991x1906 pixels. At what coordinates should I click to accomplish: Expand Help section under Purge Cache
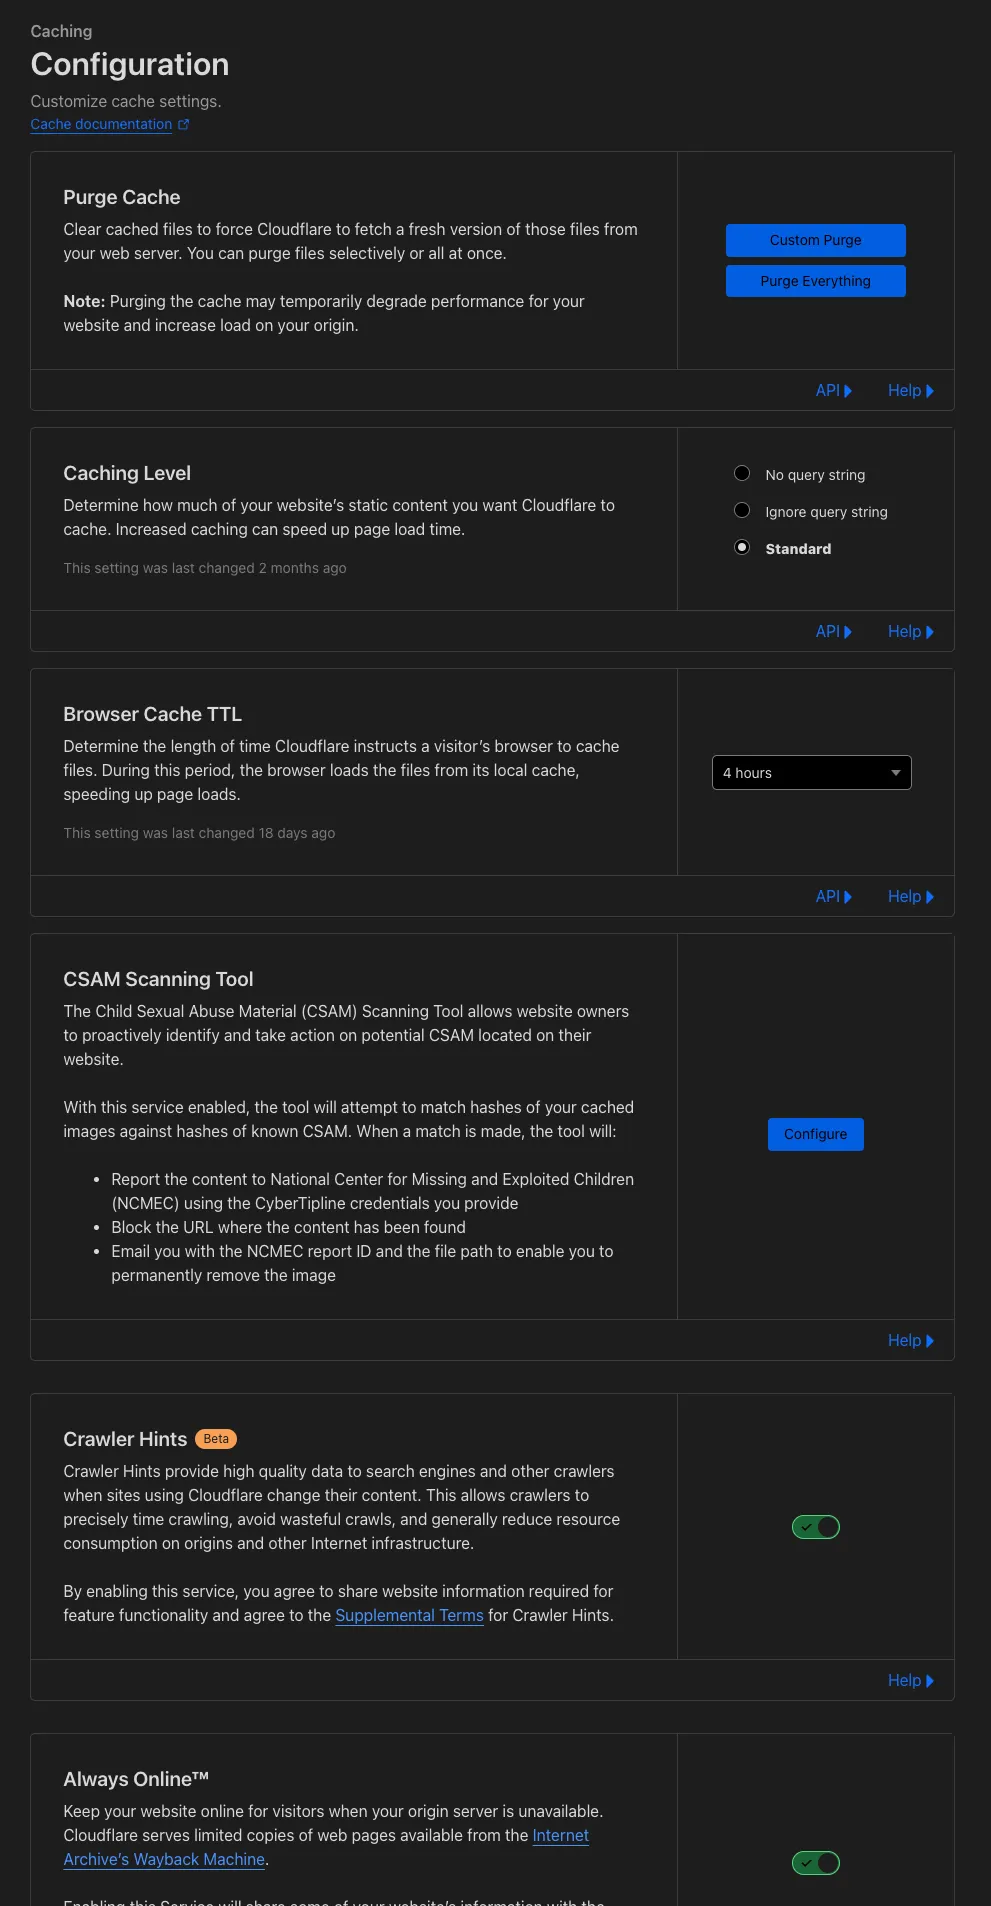coord(910,391)
